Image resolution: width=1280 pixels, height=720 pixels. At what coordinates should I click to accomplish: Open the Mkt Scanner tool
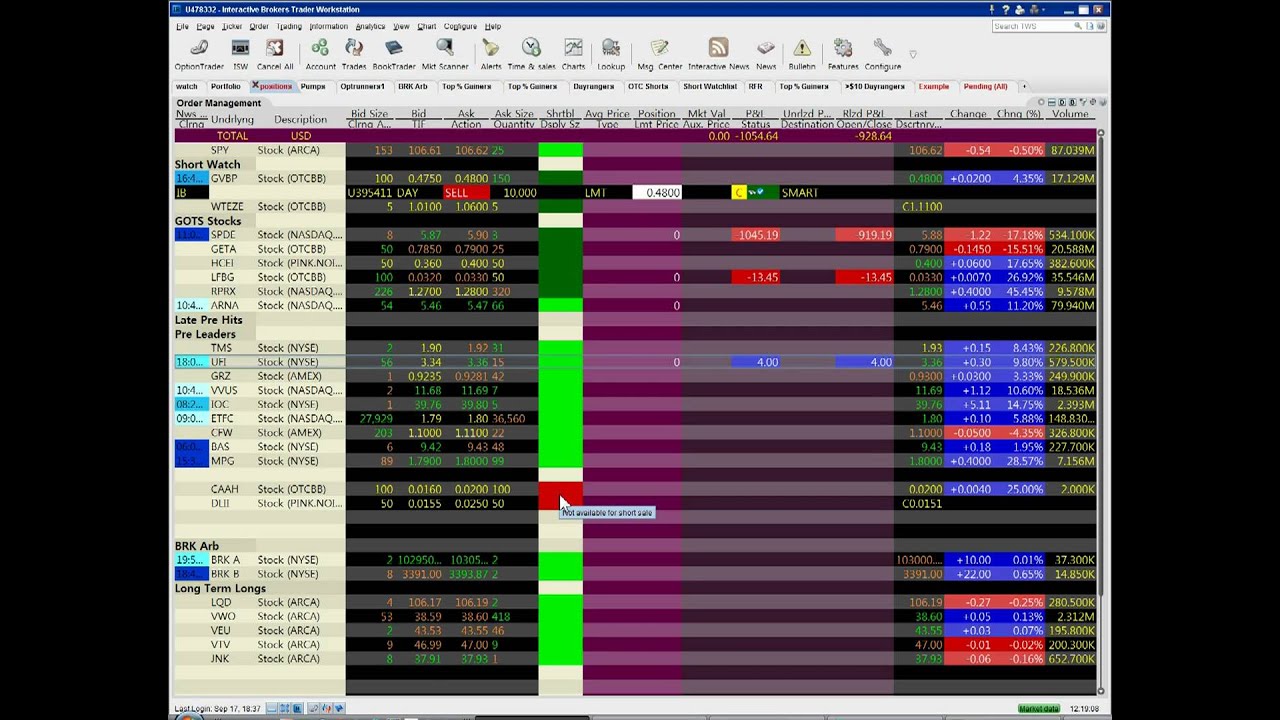(x=444, y=55)
